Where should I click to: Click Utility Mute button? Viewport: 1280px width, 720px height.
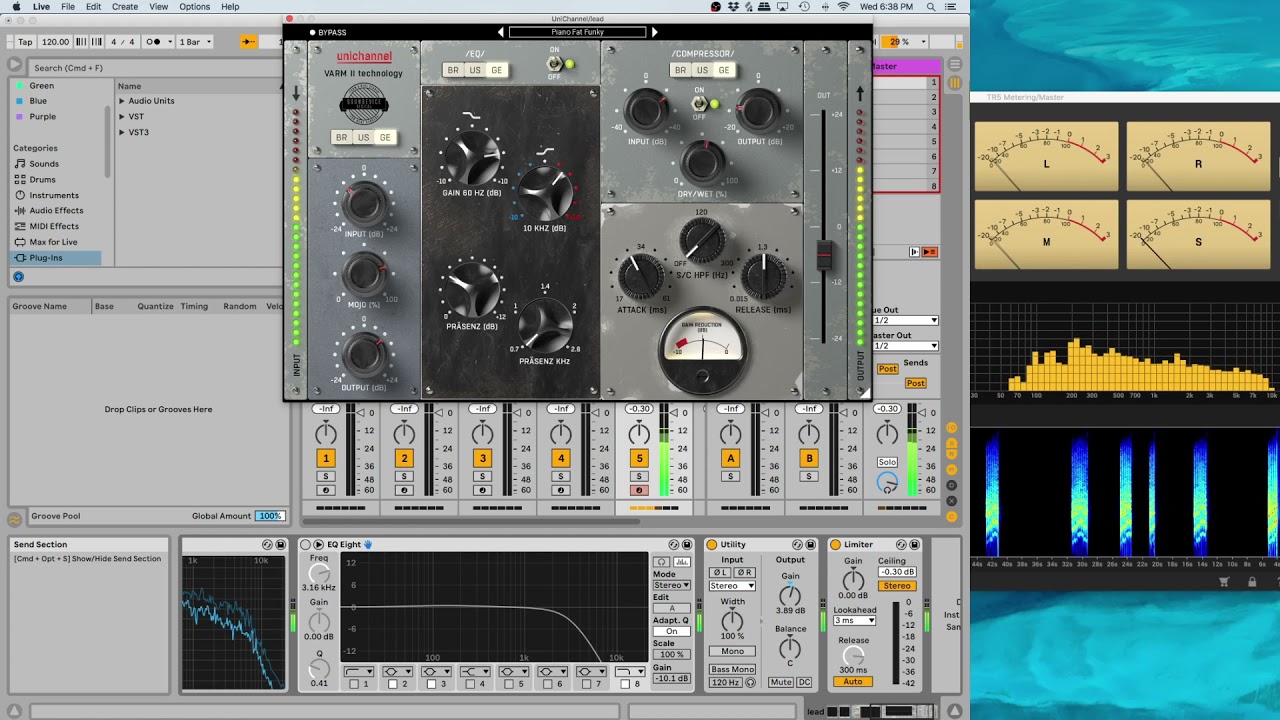click(x=781, y=683)
